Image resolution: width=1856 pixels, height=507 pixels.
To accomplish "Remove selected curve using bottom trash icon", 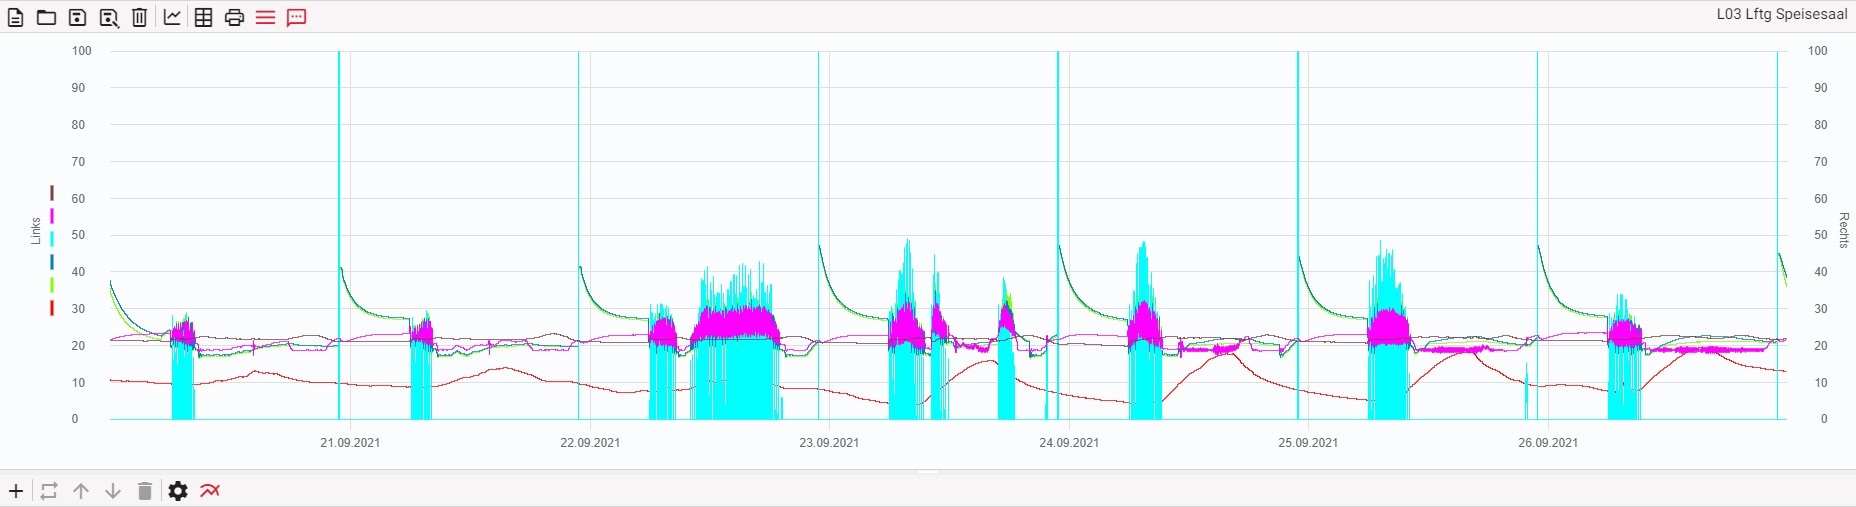I will pos(145,491).
